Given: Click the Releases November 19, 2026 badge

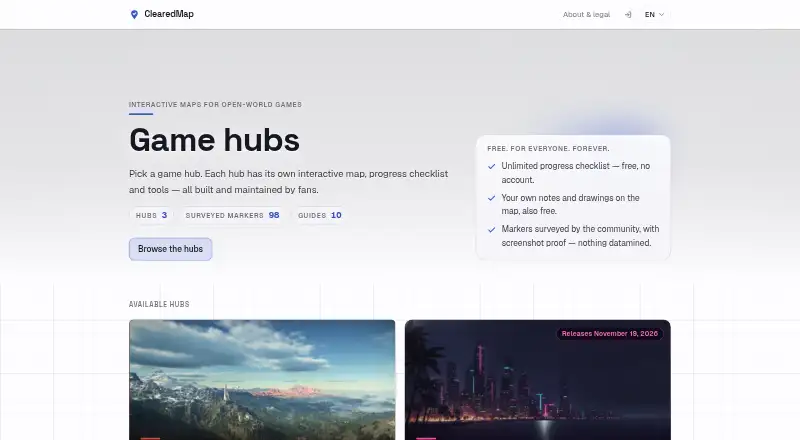Looking at the screenshot, I should click(x=610, y=334).
